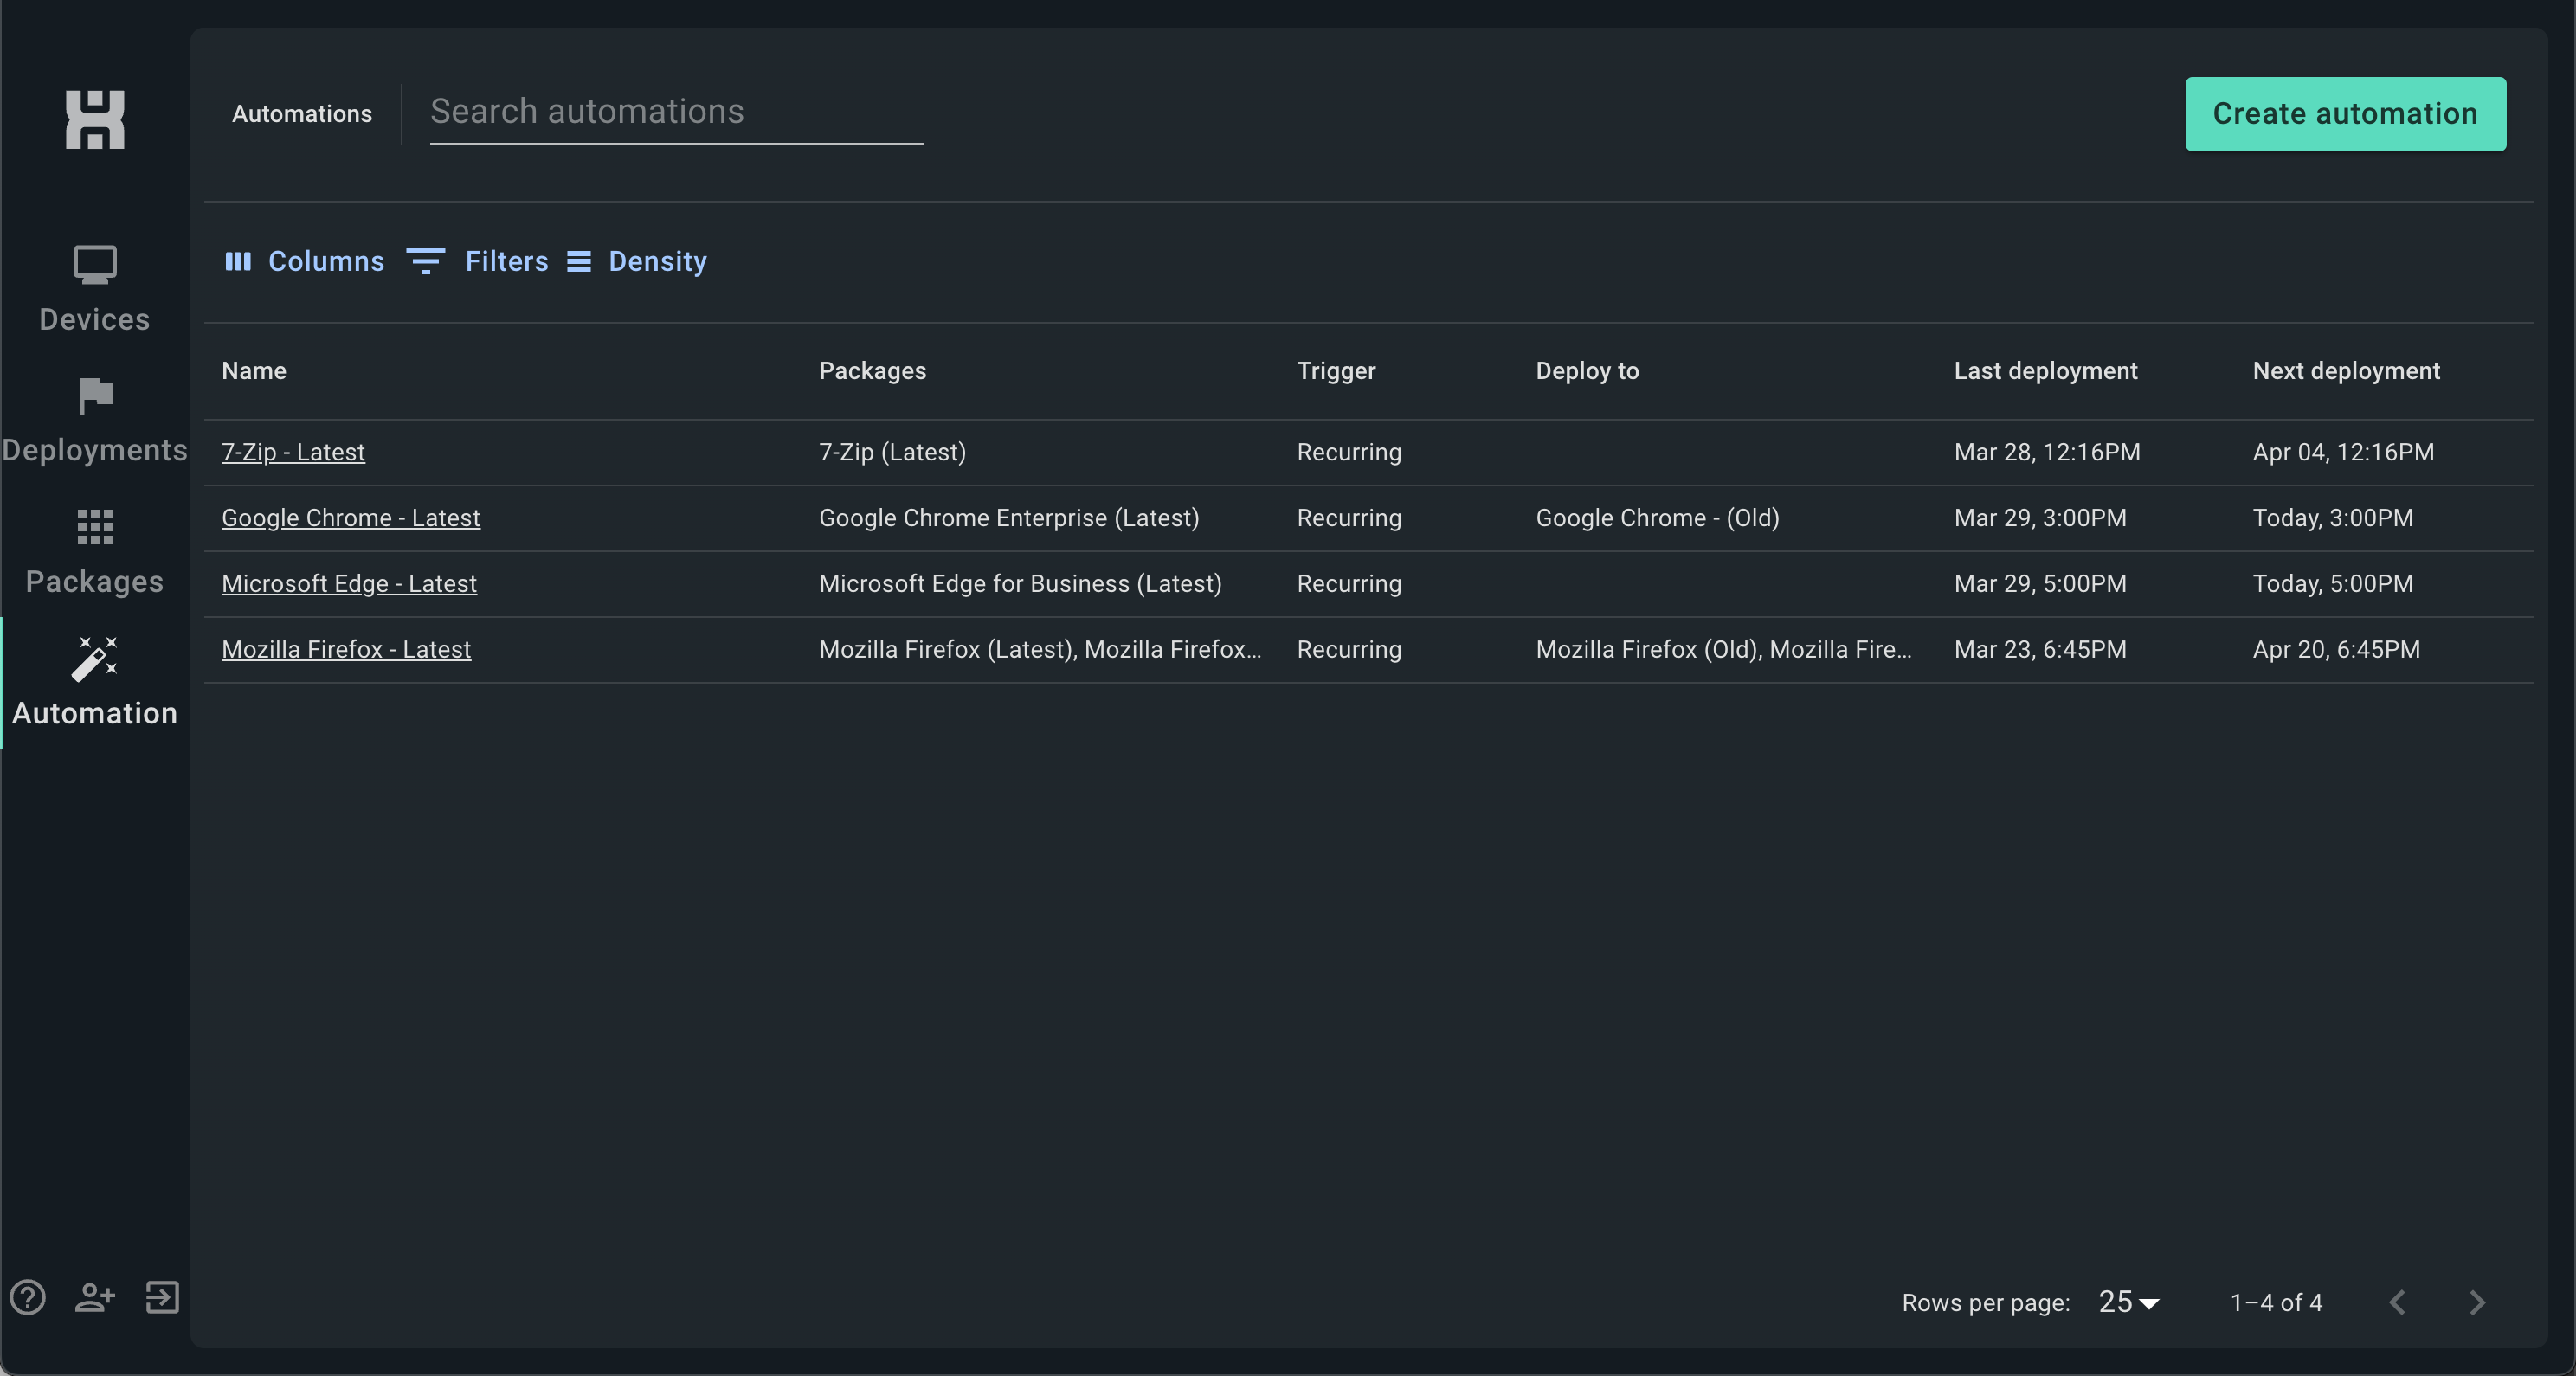Open the Filters panel
The width and height of the screenshot is (2576, 1376).
[477, 261]
